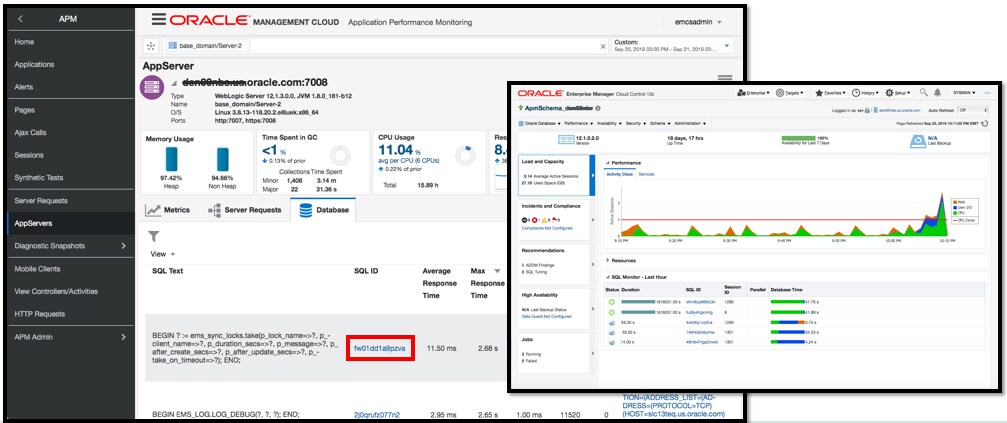1007x423 pixels.
Task: Switch to the Metrics tab
Action: click(168, 210)
